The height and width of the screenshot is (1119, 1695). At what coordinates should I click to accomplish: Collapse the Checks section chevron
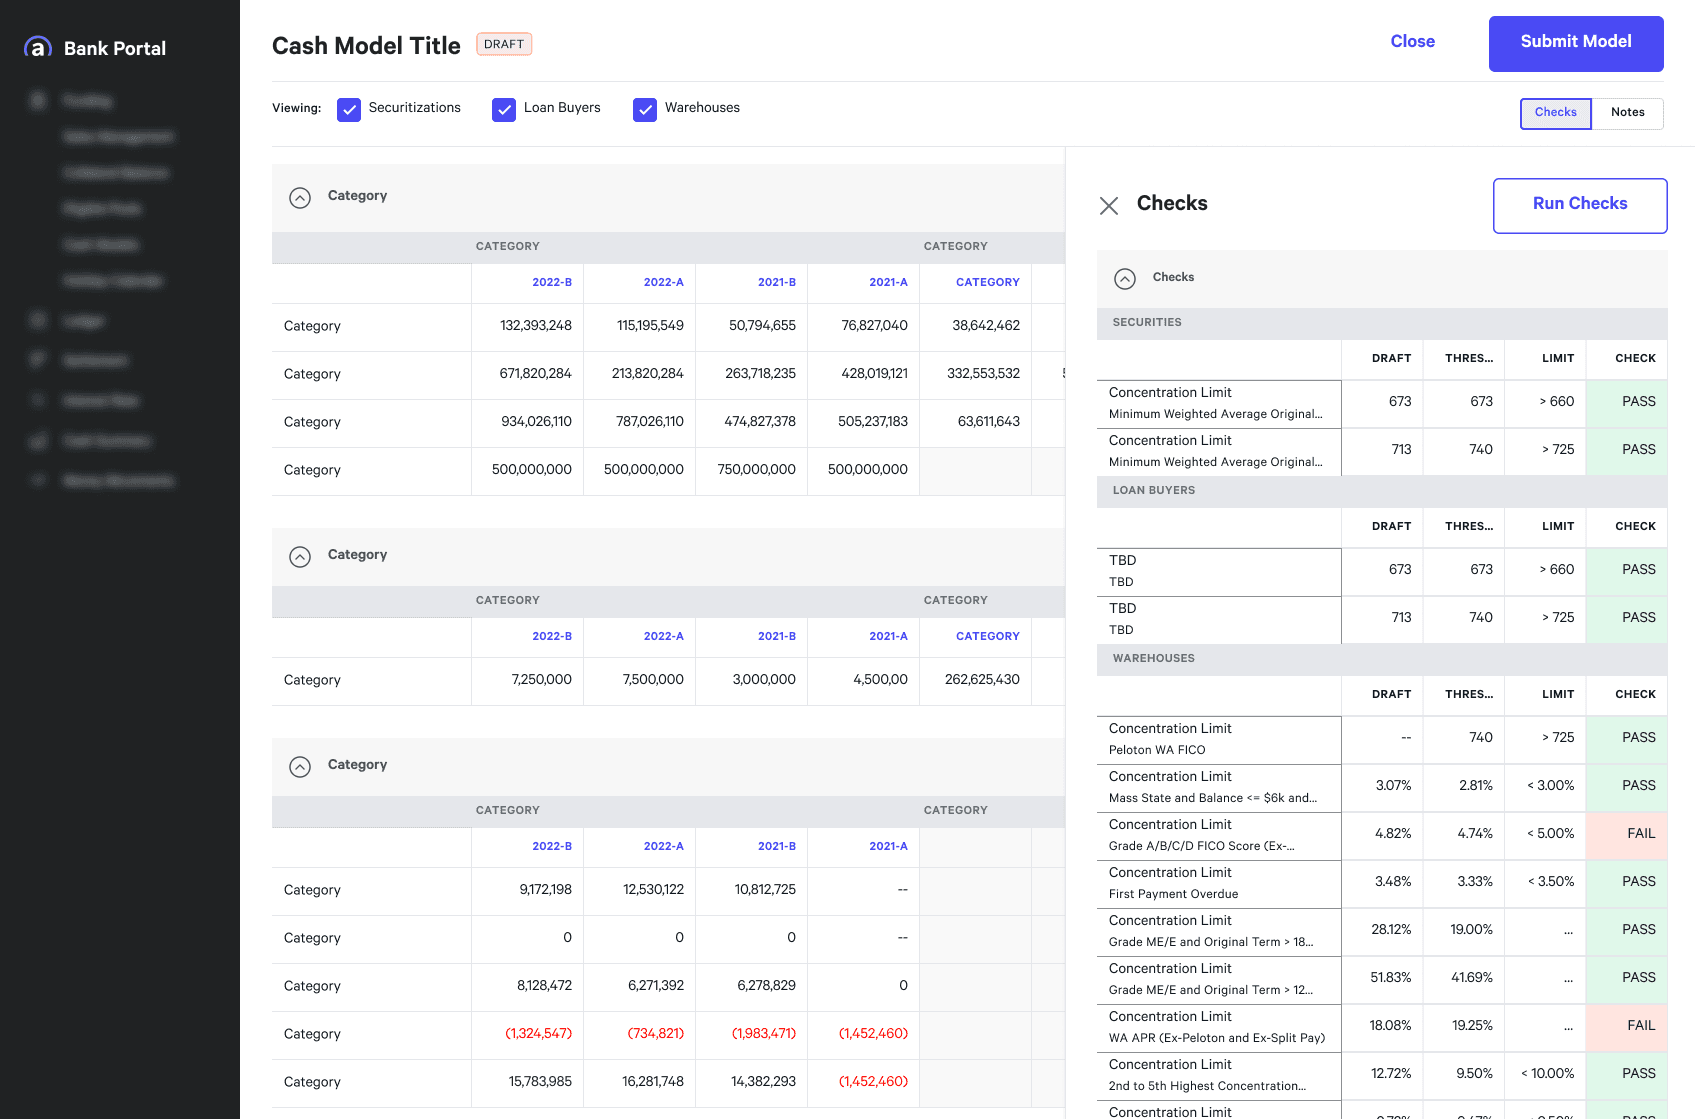1125,279
